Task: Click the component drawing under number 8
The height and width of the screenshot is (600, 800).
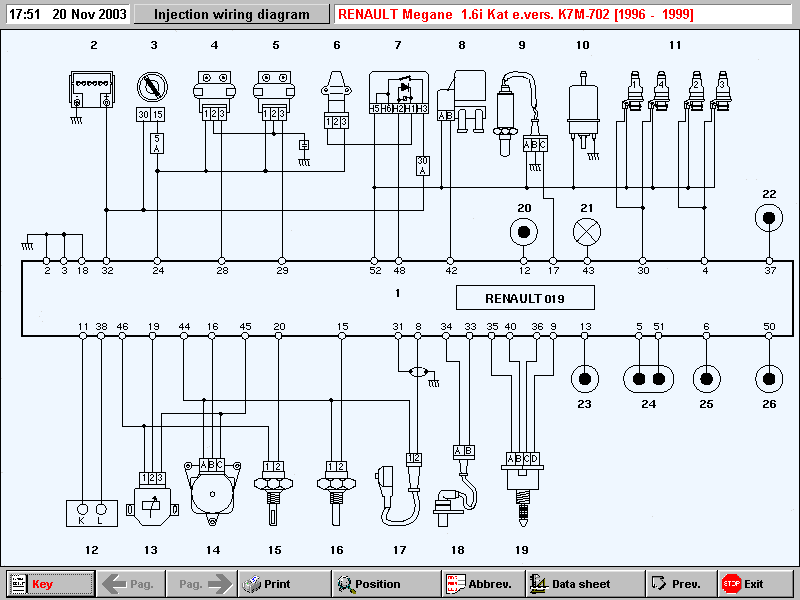Action: [461, 101]
